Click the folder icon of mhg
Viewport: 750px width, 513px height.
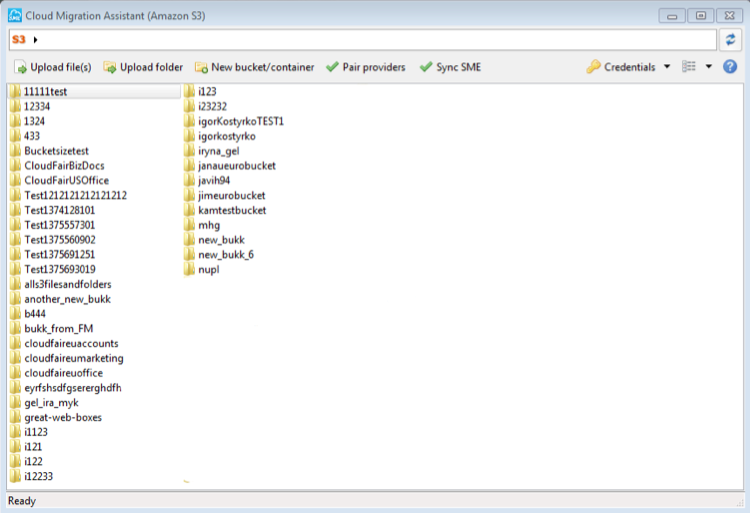coord(189,225)
